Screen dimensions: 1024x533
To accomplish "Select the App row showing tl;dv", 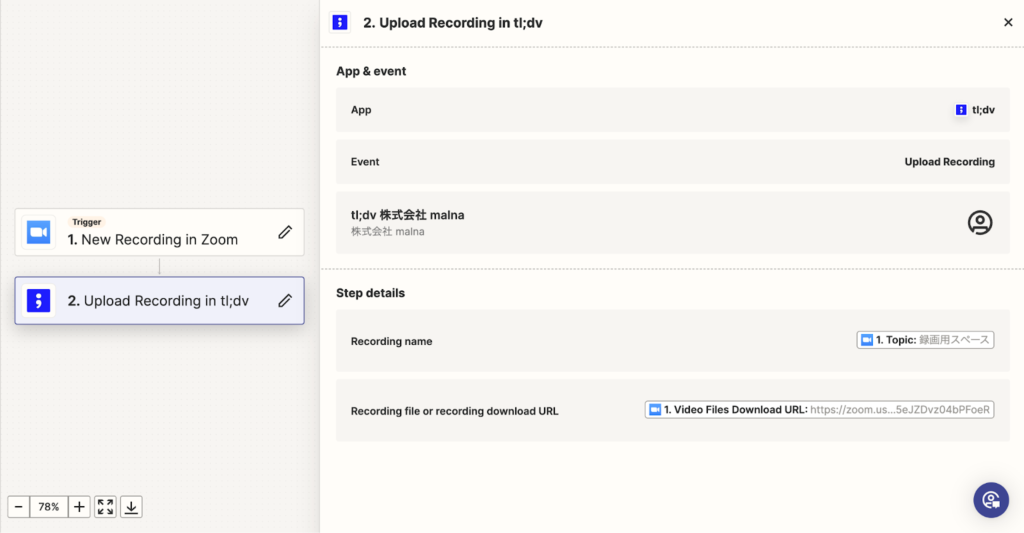I will [x=673, y=110].
